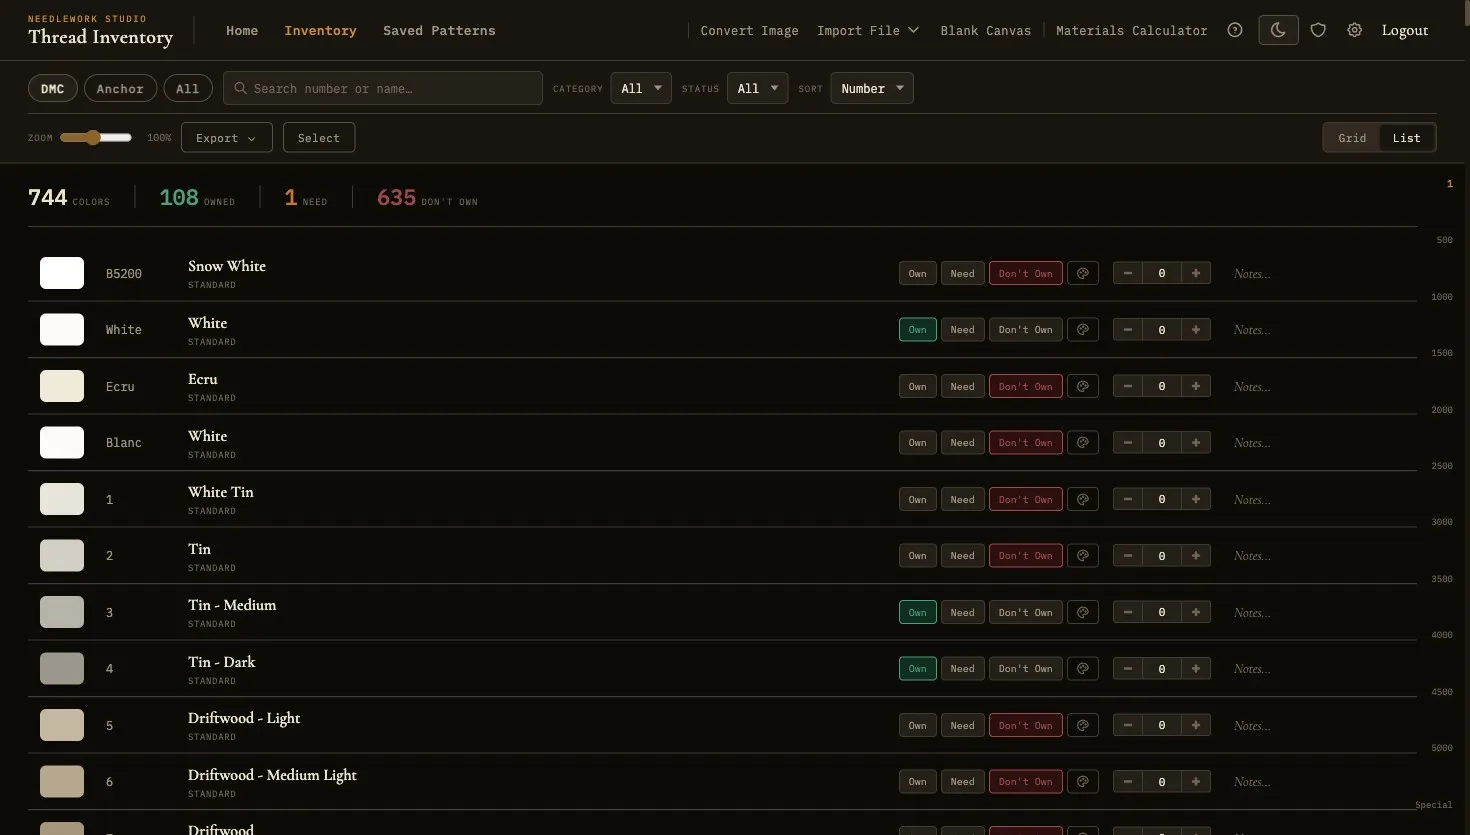
Task: Click the Logout button
Action: [x=1404, y=30]
